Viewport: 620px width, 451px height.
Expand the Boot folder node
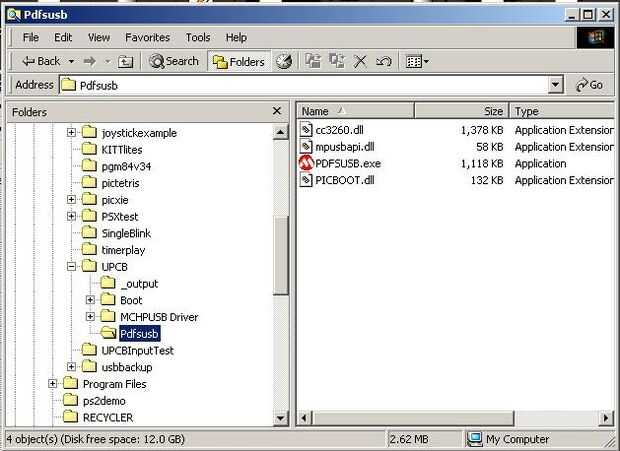[90, 300]
